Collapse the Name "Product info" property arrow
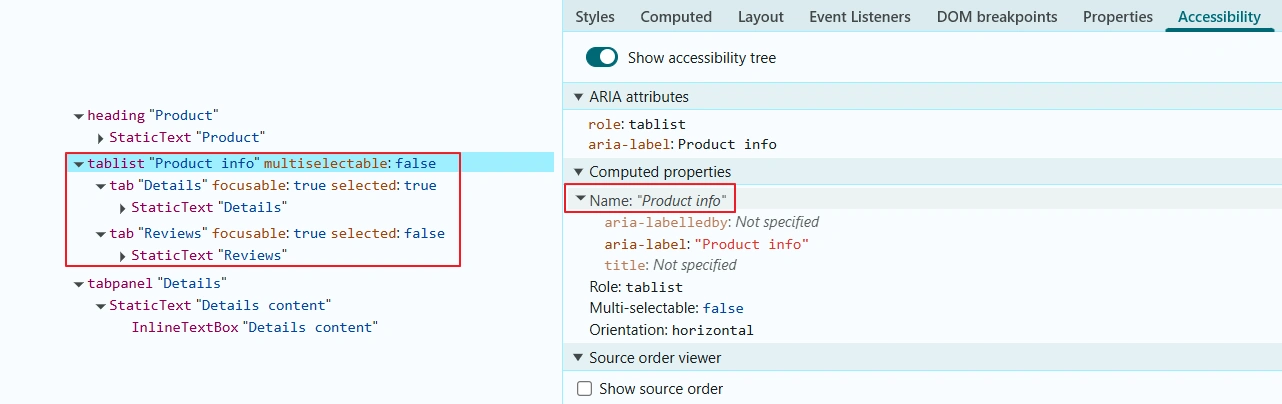Viewport: 1282px width, 404px height. click(579, 200)
